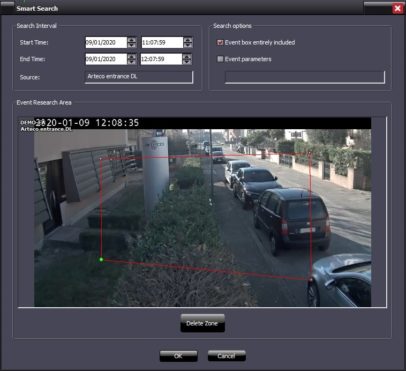
Task: Click the End Time 12:07:59 field
Action: 161,59
